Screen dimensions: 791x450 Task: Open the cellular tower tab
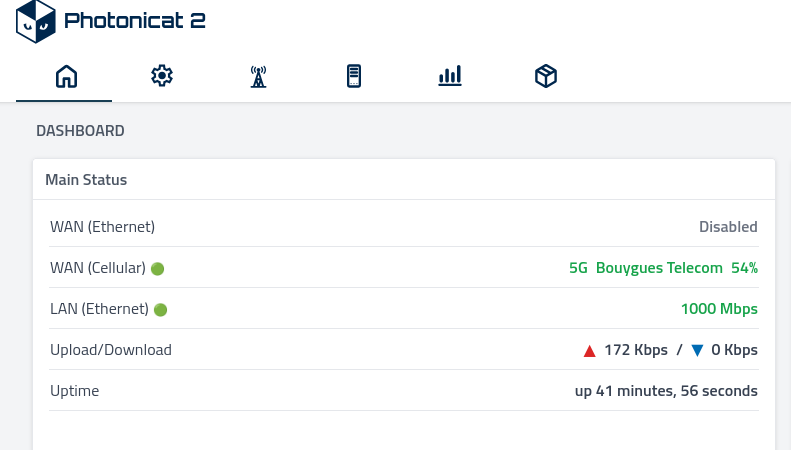pos(258,76)
